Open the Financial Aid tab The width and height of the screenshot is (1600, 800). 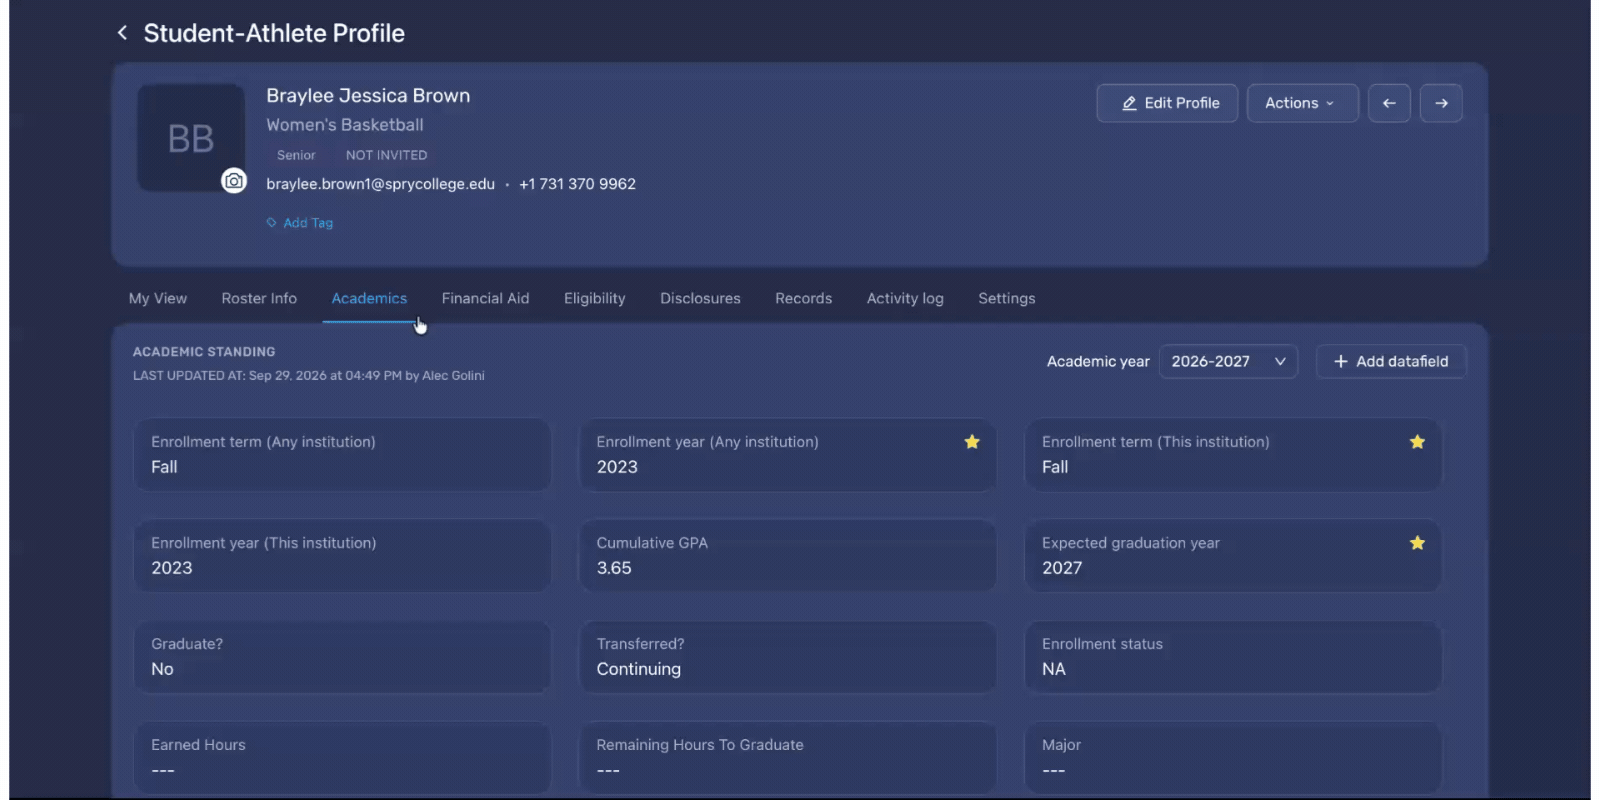(x=485, y=298)
